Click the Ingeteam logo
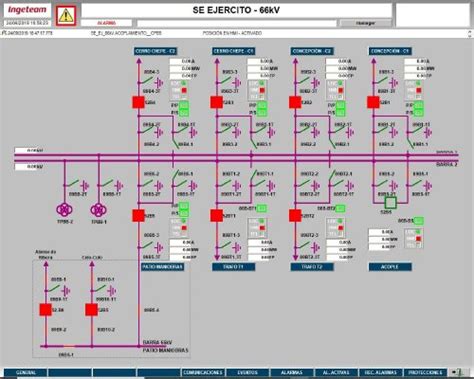The height and width of the screenshot is (379, 474). (x=27, y=10)
